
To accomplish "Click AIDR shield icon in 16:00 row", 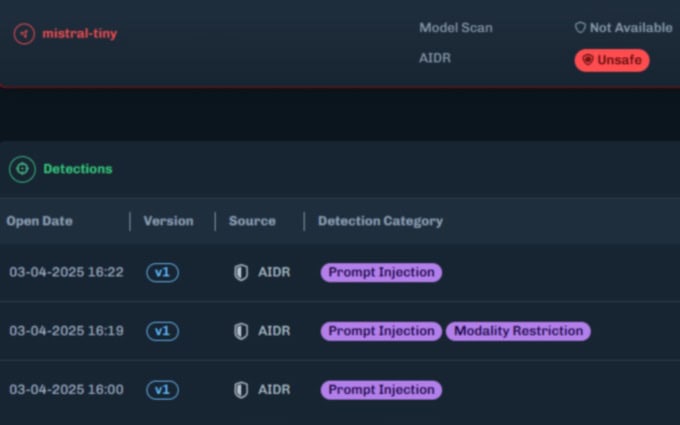I will click(241, 389).
